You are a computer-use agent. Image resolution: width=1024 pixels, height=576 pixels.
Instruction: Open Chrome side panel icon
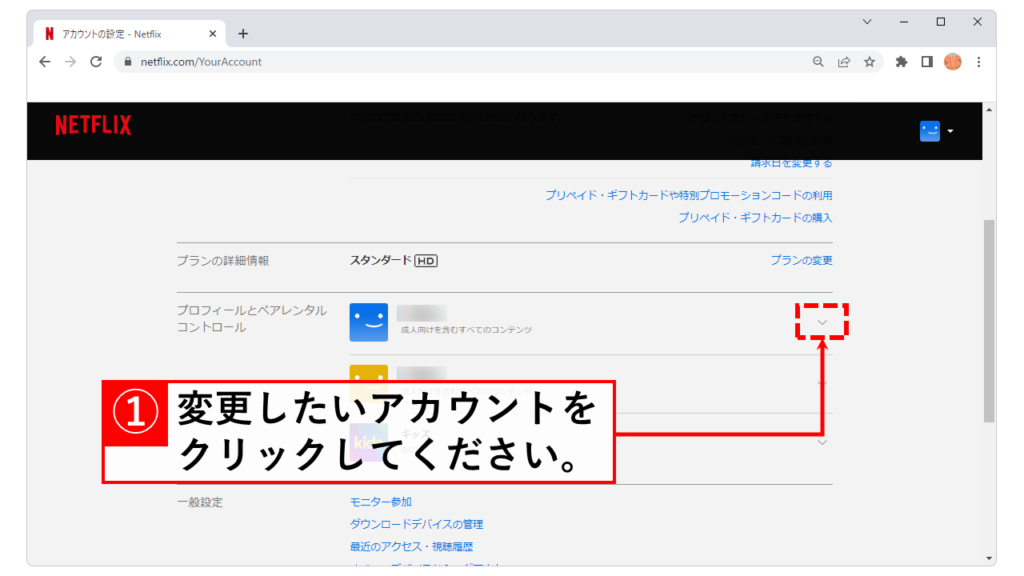click(x=927, y=62)
